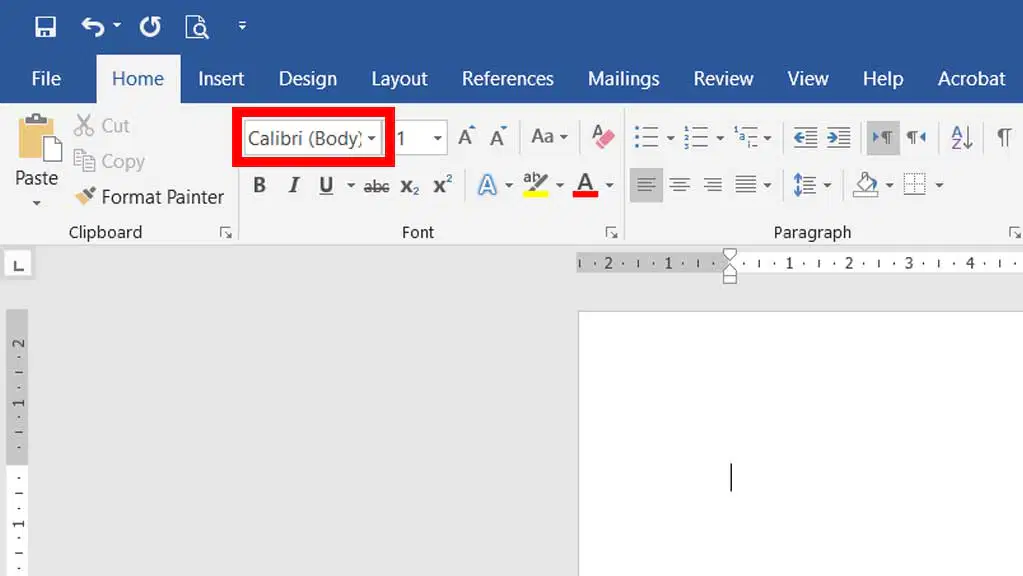Toggle Underline formatting
This screenshot has width=1023, height=576.
click(x=326, y=185)
